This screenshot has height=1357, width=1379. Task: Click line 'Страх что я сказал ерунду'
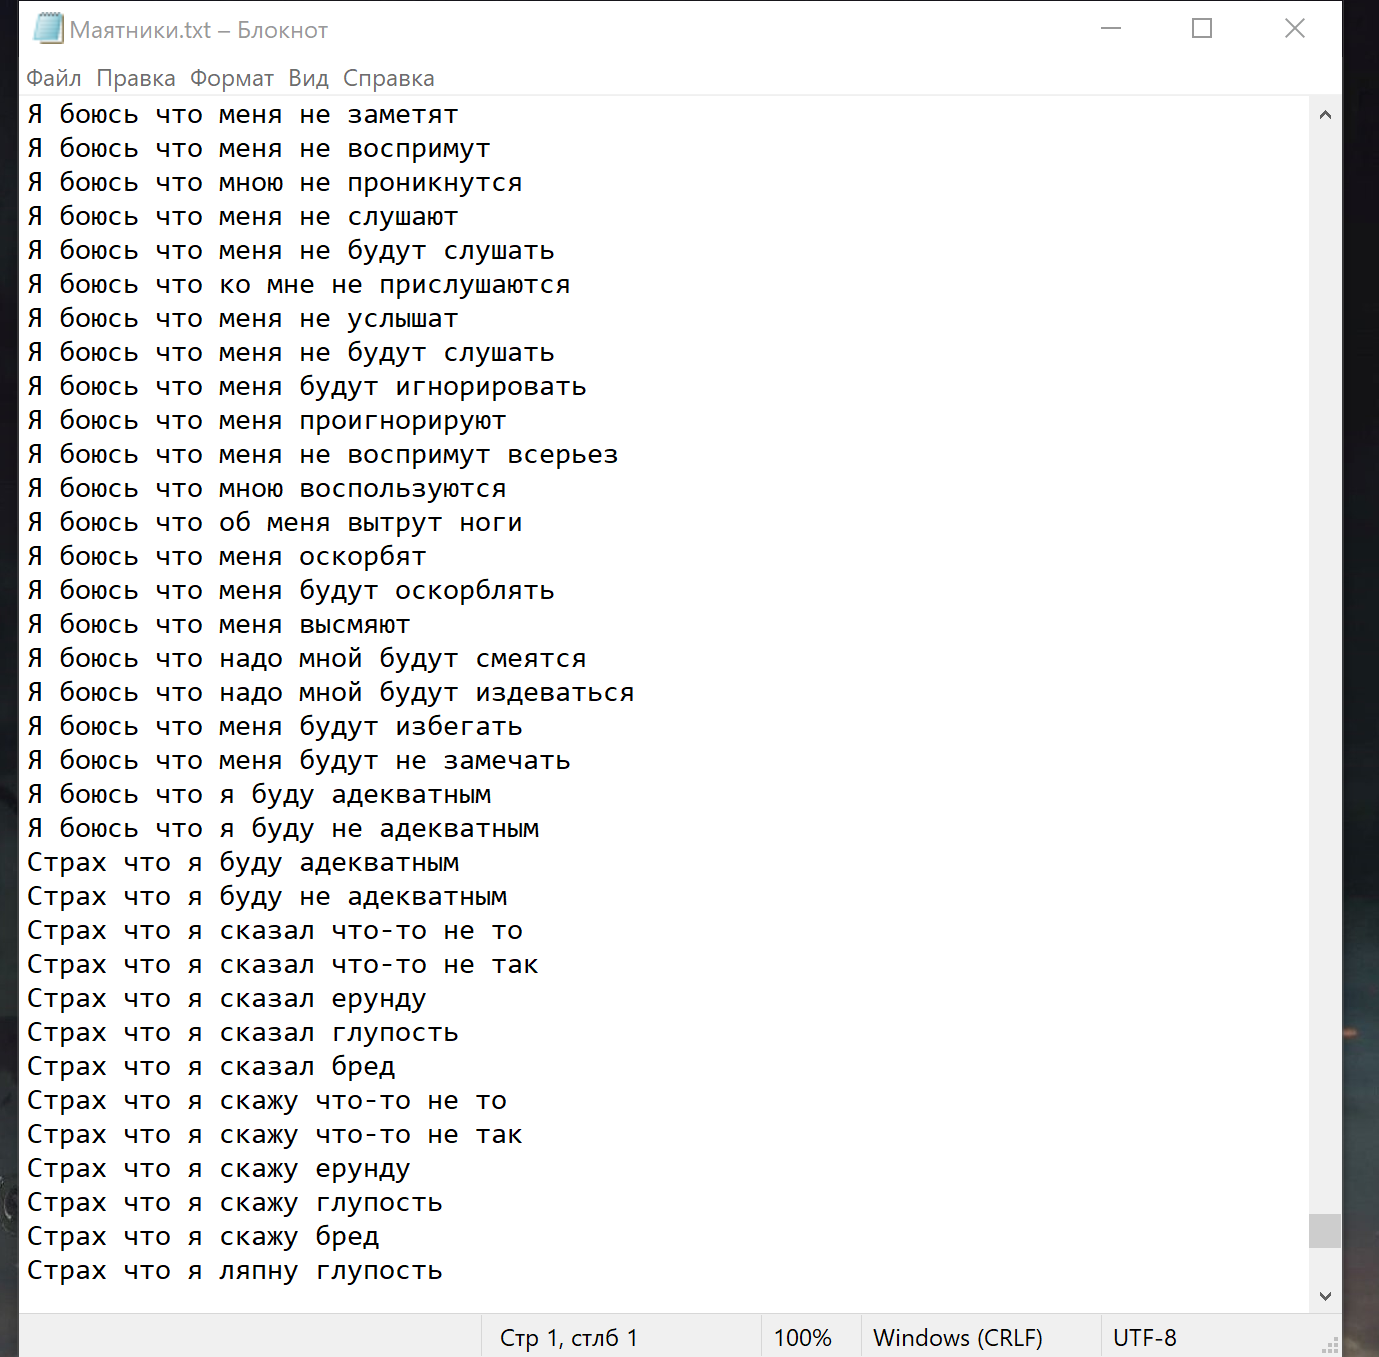click(x=227, y=999)
